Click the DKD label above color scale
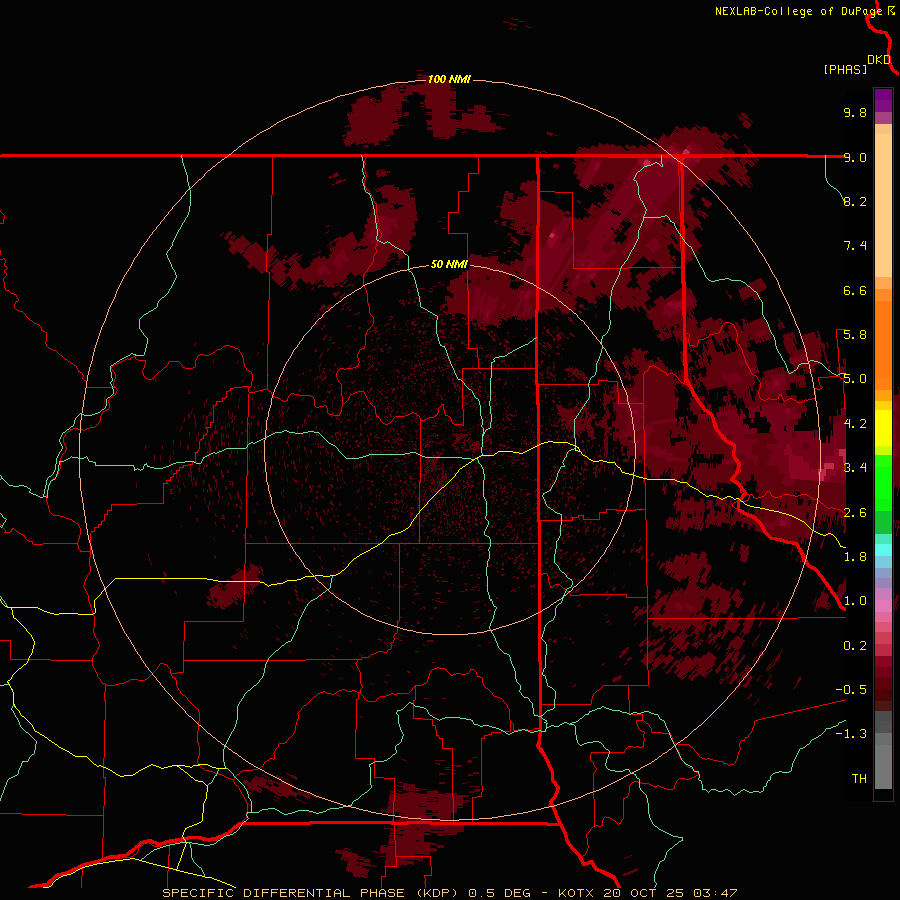 (x=879, y=60)
